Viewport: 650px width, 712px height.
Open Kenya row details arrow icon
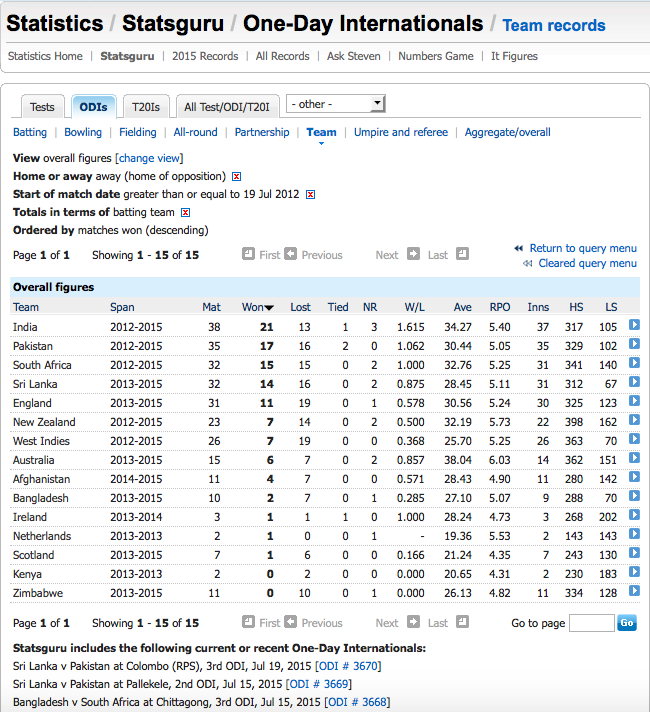point(634,572)
